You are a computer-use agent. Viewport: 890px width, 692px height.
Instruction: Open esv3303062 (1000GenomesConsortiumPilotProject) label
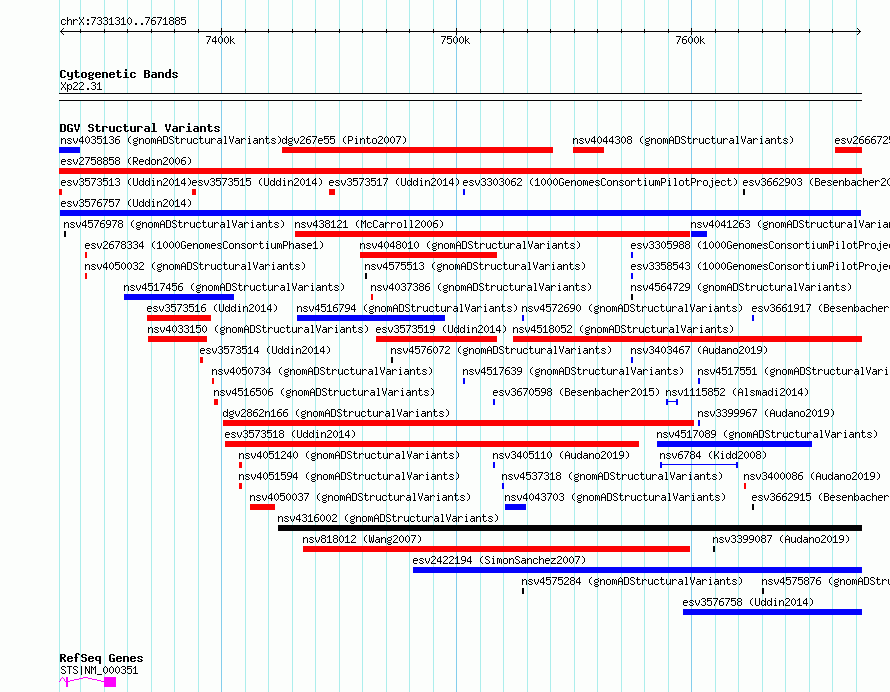coord(600,182)
